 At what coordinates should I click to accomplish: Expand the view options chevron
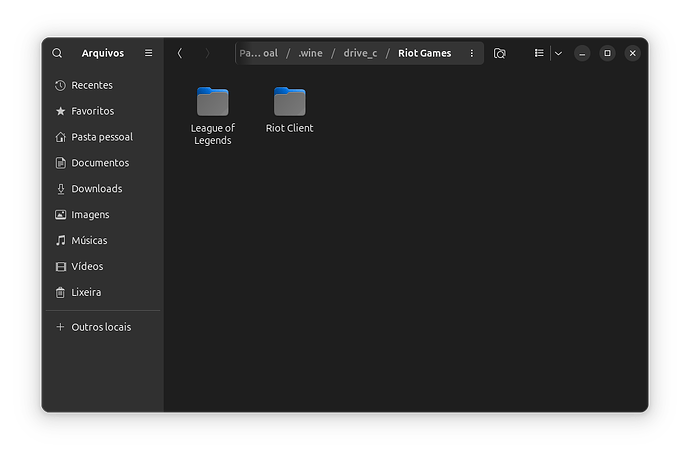tap(558, 53)
